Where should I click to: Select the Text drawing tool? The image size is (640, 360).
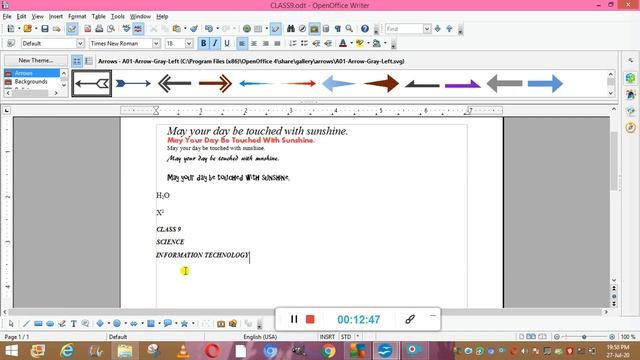tap(74, 324)
